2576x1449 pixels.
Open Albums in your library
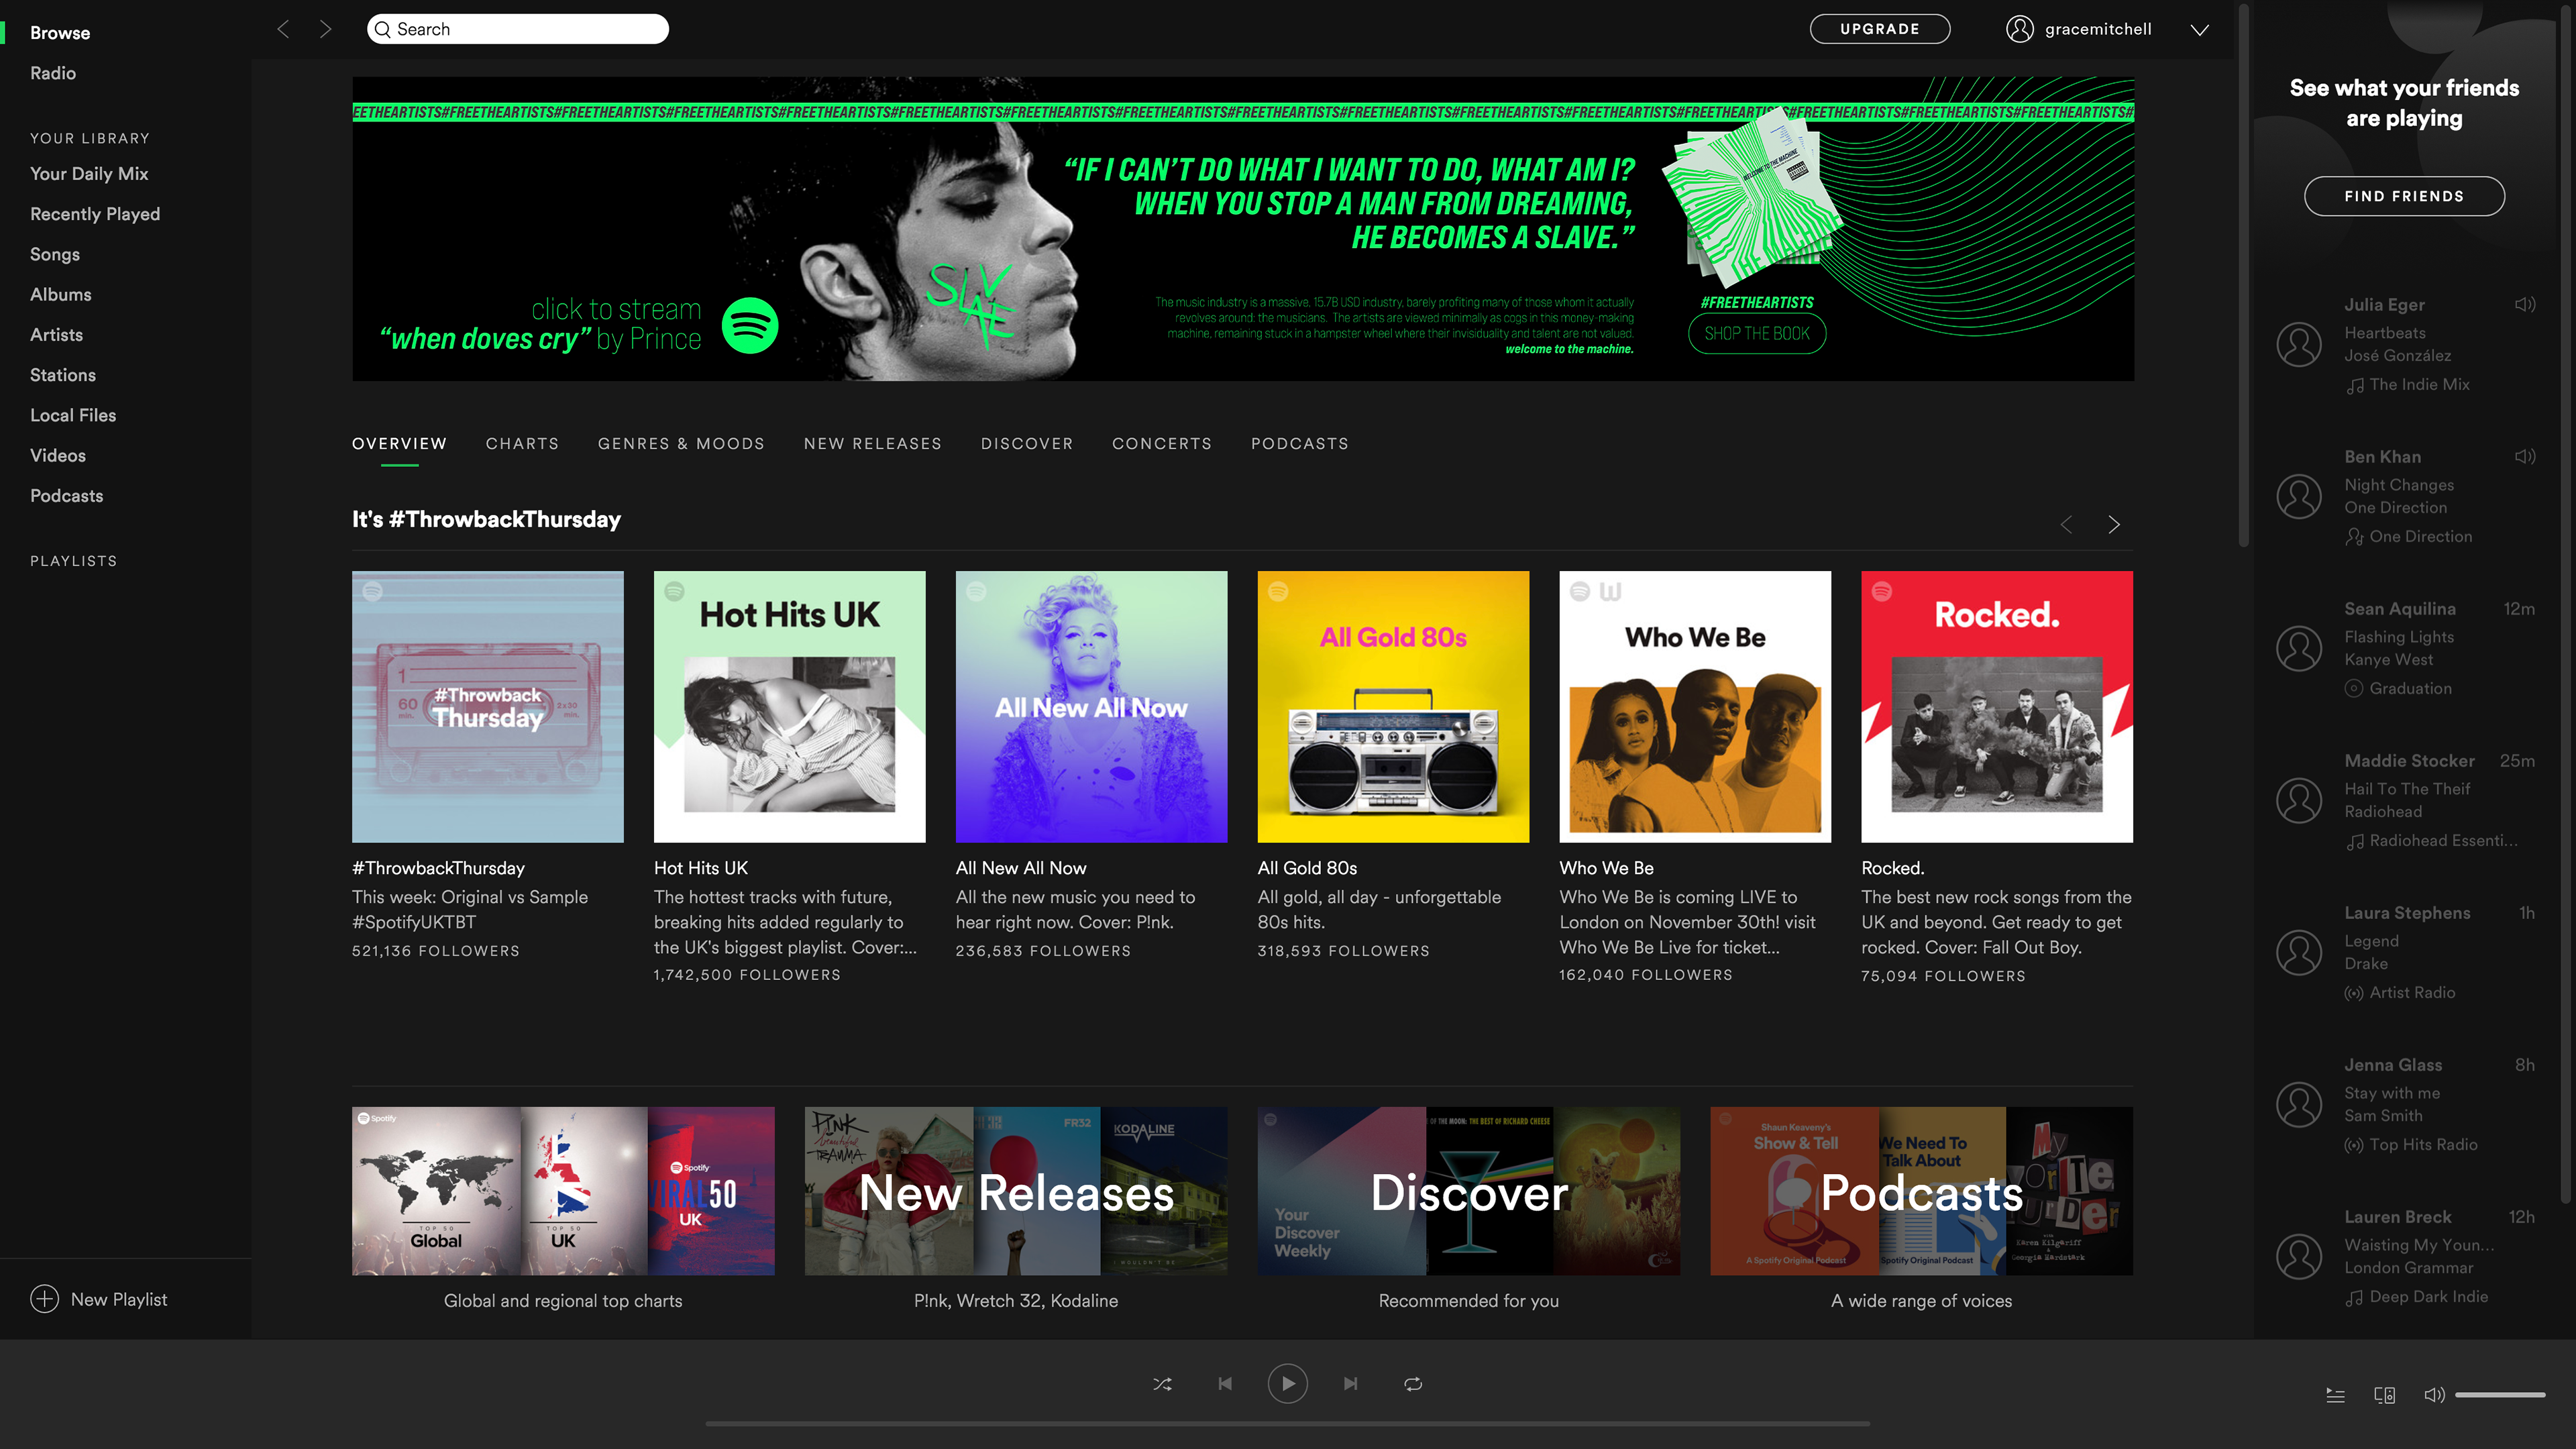(x=61, y=294)
